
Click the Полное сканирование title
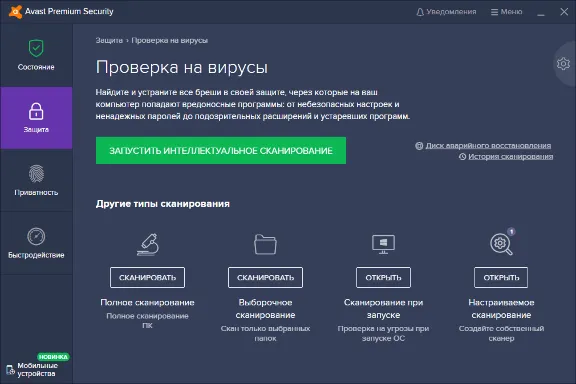coord(147,302)
